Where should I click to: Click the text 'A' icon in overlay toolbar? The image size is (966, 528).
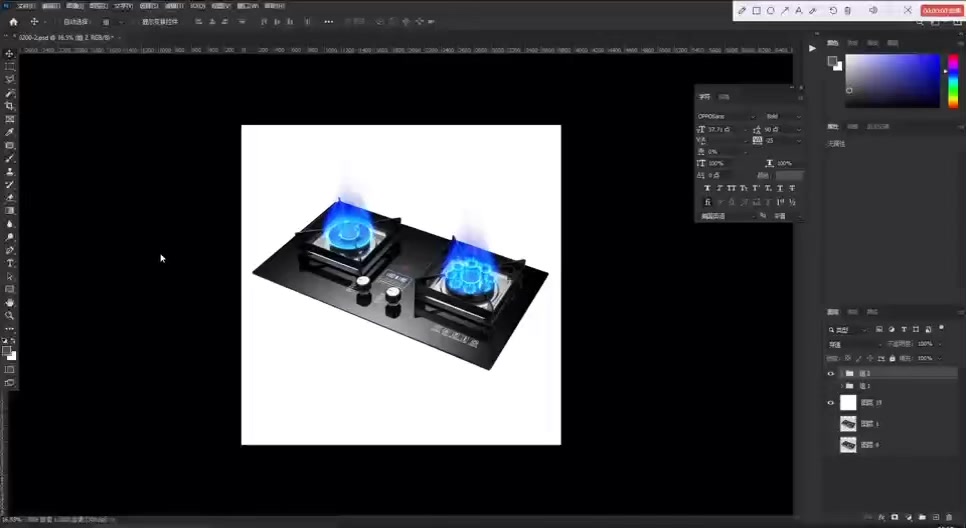tap(798, 10)
